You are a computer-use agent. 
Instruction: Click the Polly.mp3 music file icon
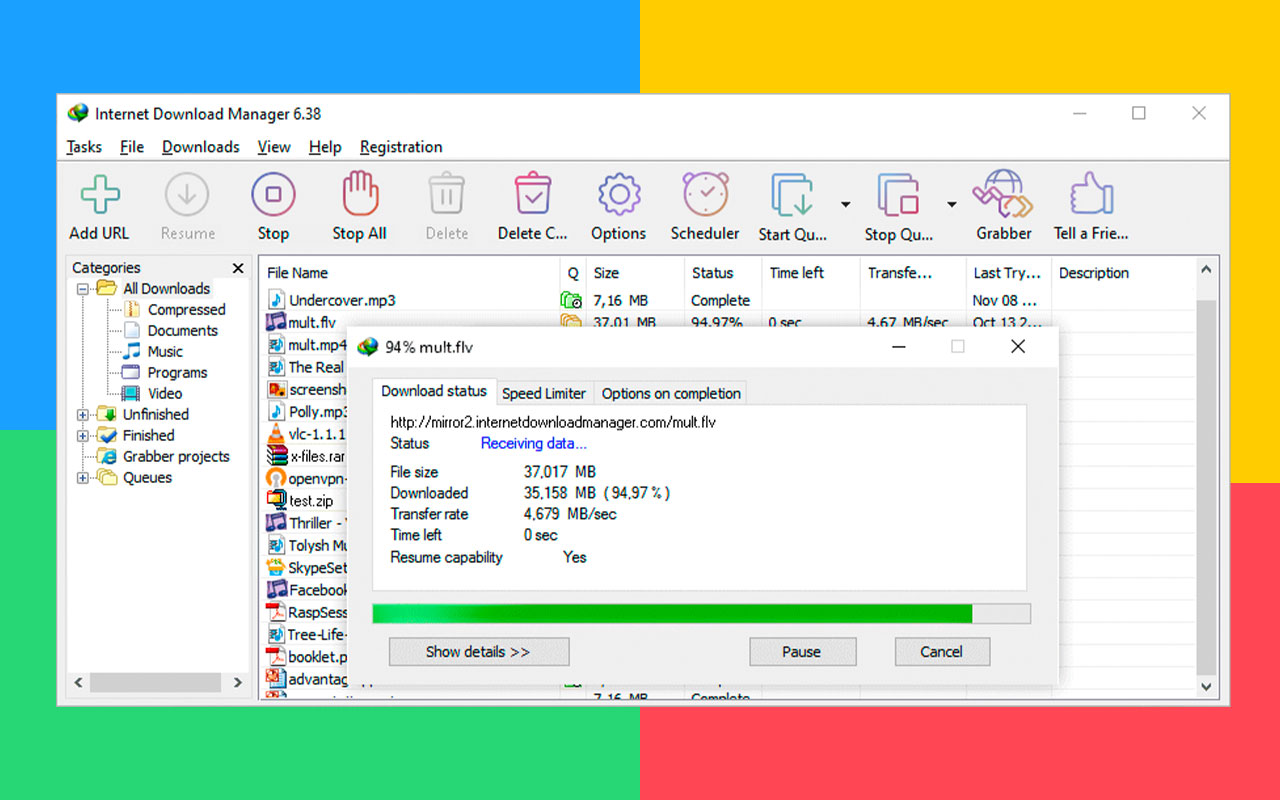tap(276, 411)
